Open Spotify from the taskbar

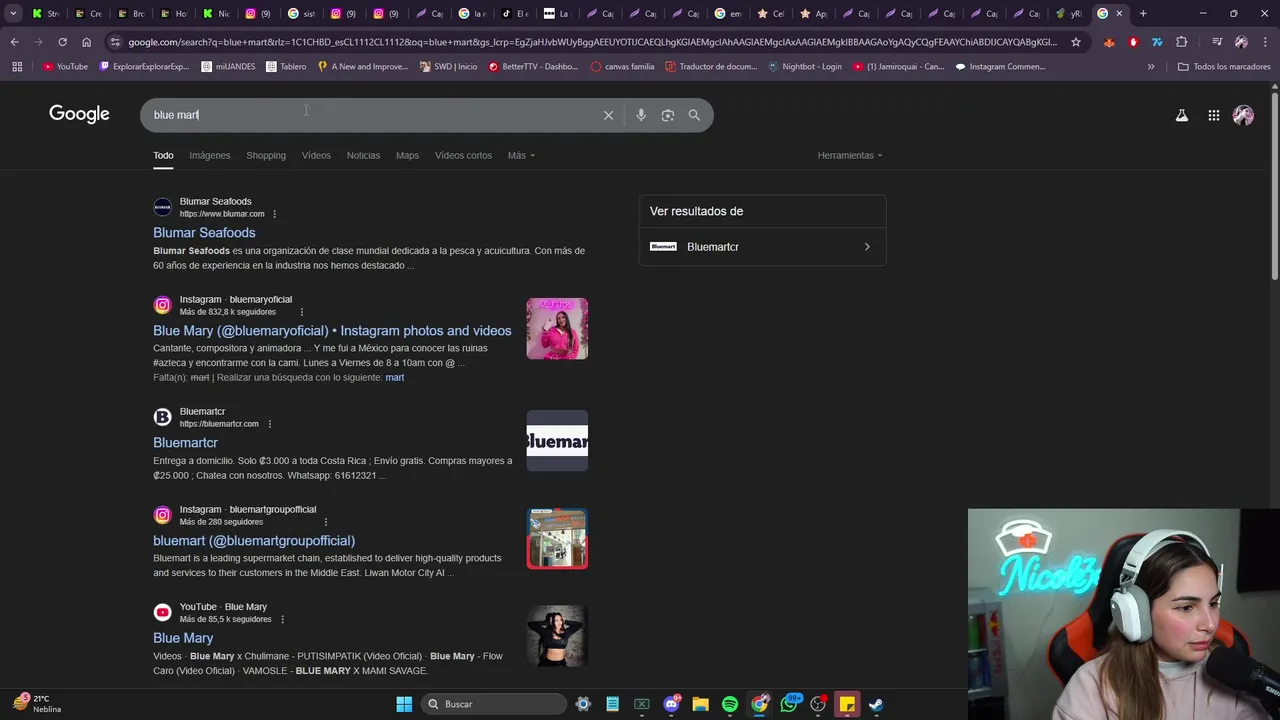coord(730,704)
